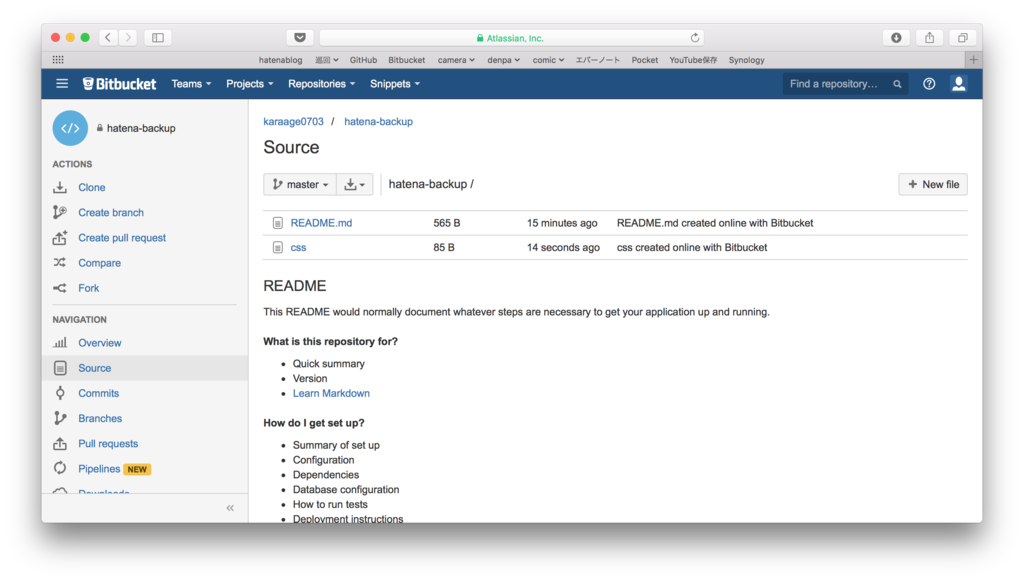
Task: Click the README.md file icon
Action: pos(278,223)
